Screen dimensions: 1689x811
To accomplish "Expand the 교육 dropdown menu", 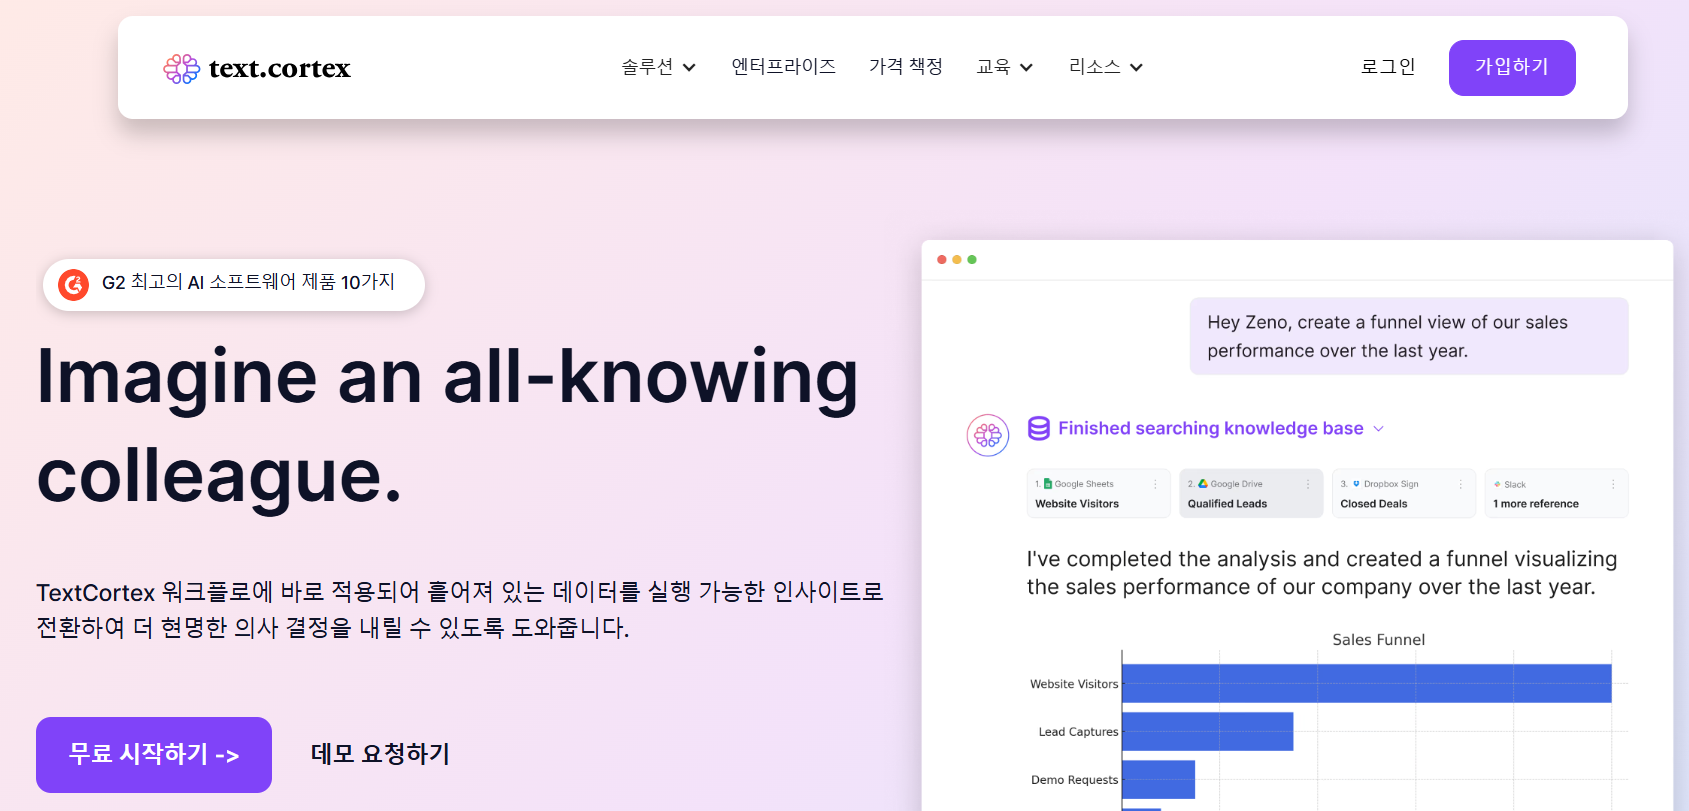I will [1004, 67].
